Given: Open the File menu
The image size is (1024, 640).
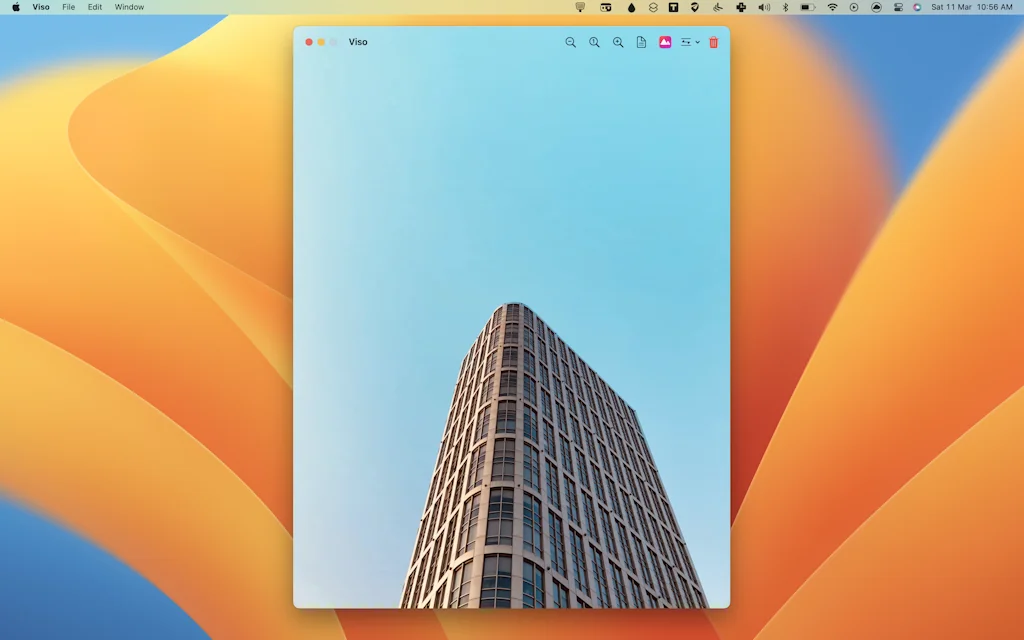Looking at the screenshot, I should [68, 7].
